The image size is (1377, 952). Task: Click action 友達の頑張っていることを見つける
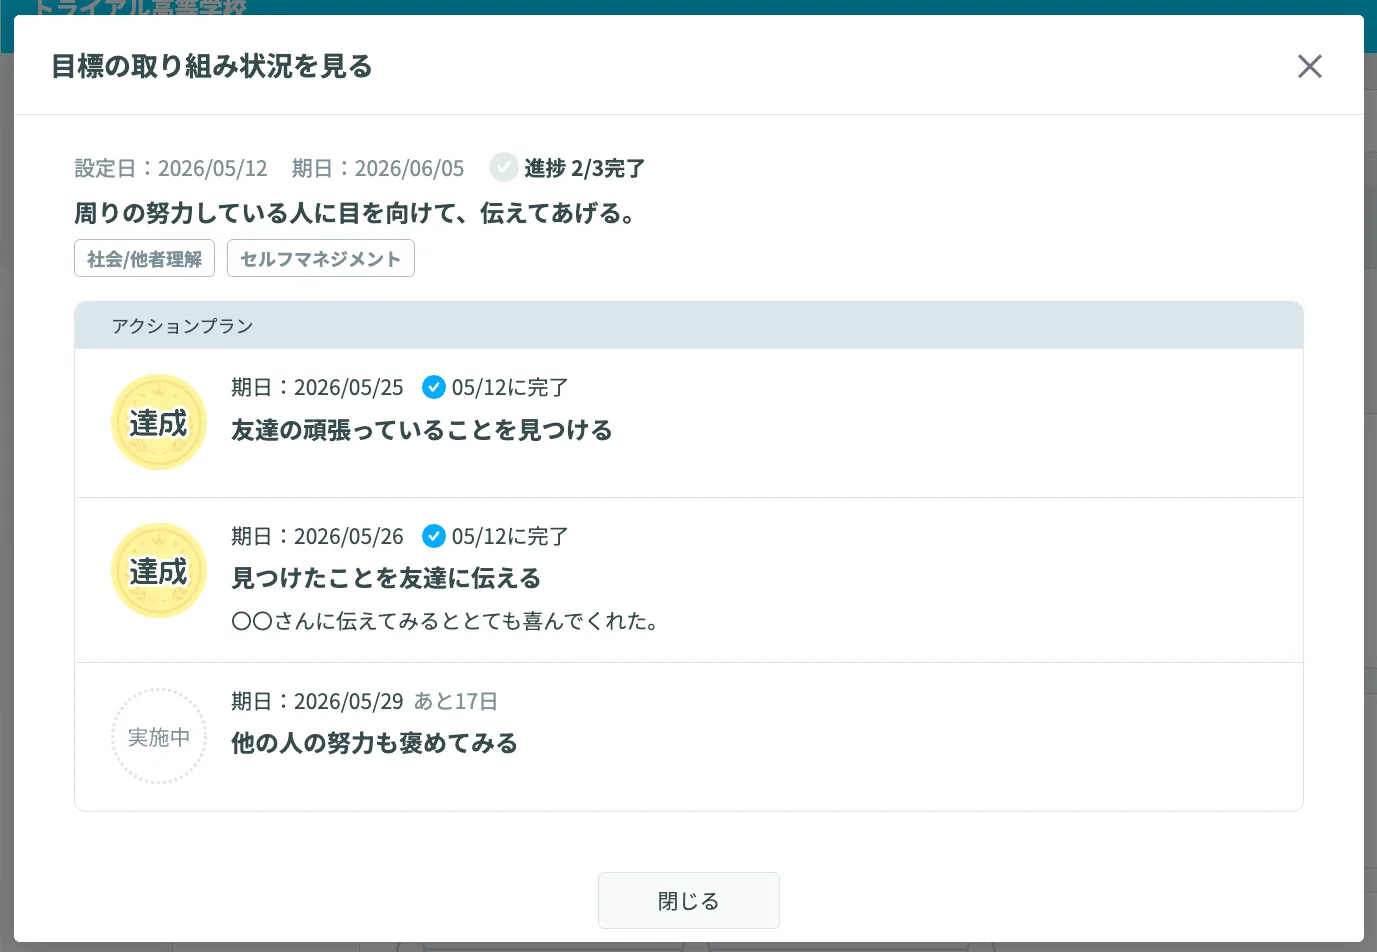point(422,430)
